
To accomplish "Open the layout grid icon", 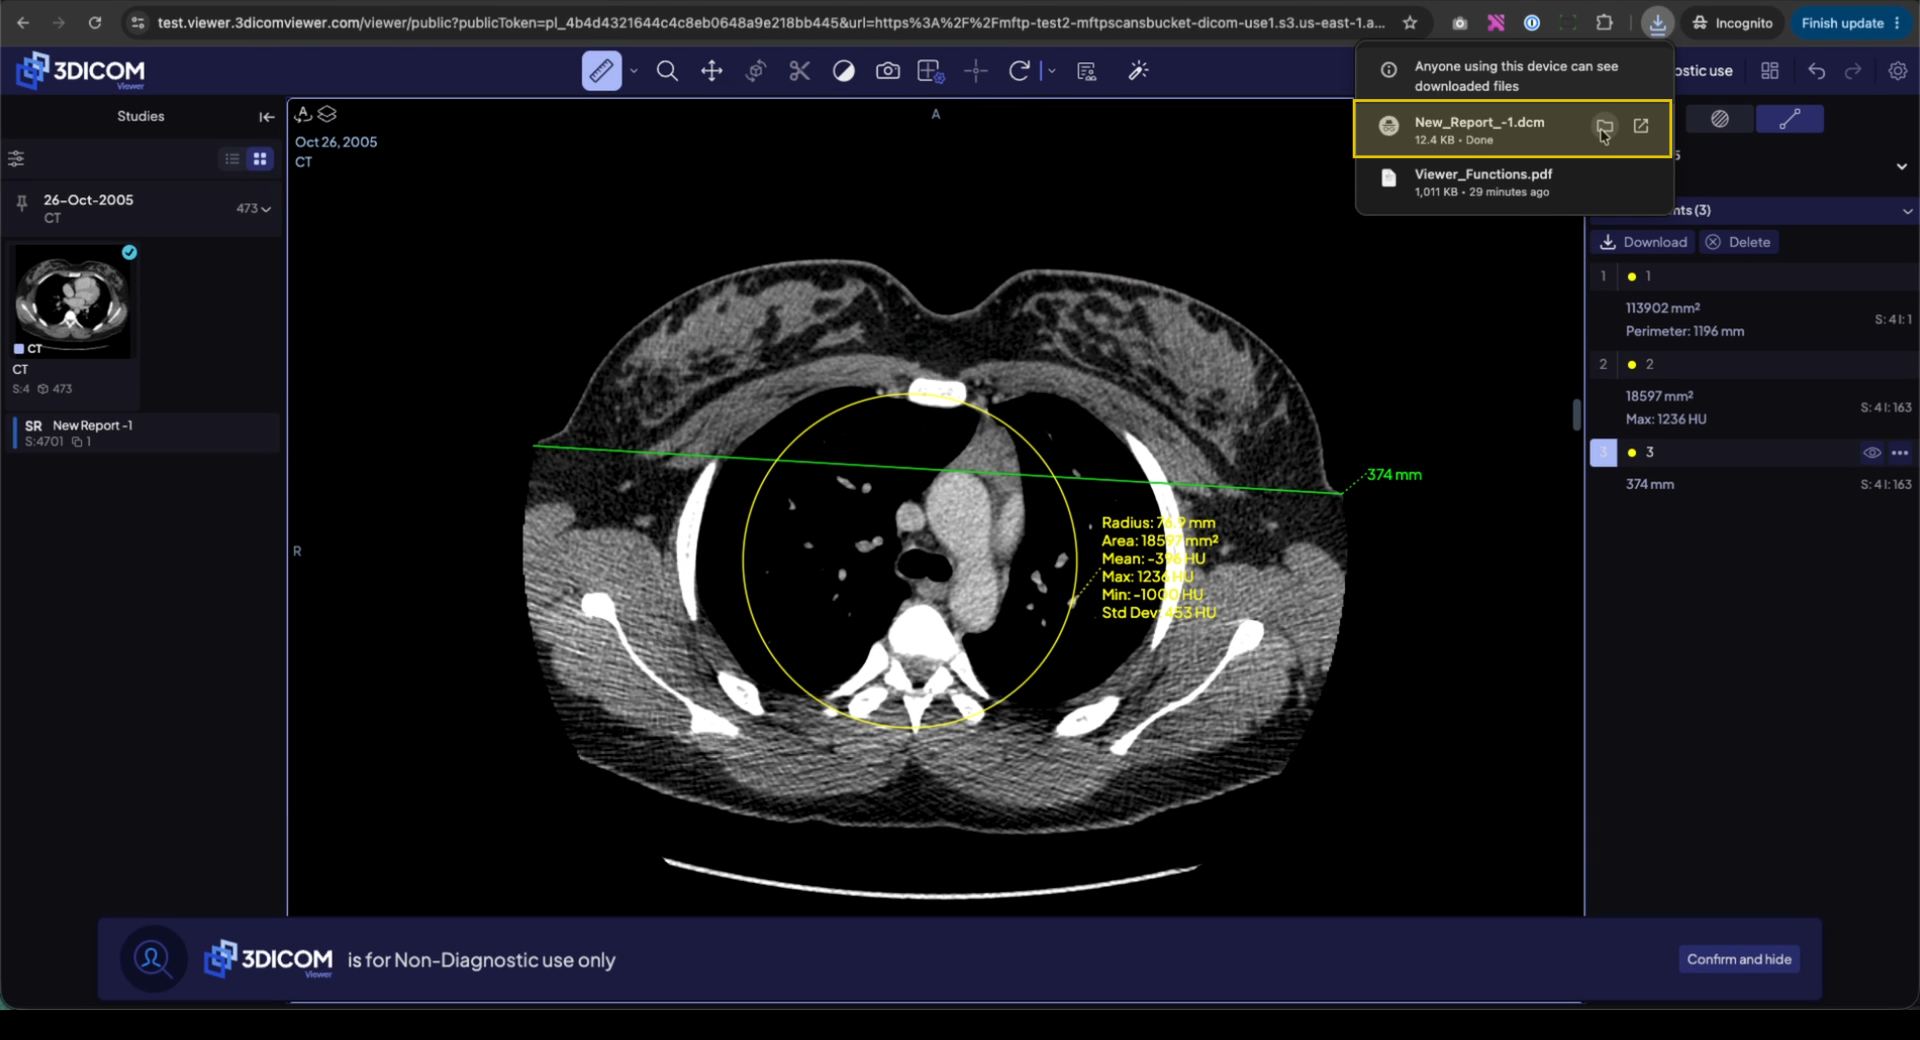I will (1770, 71).
